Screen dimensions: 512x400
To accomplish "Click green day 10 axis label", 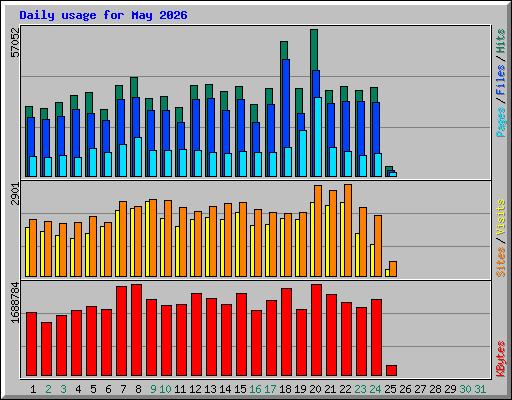I will 165,389.
